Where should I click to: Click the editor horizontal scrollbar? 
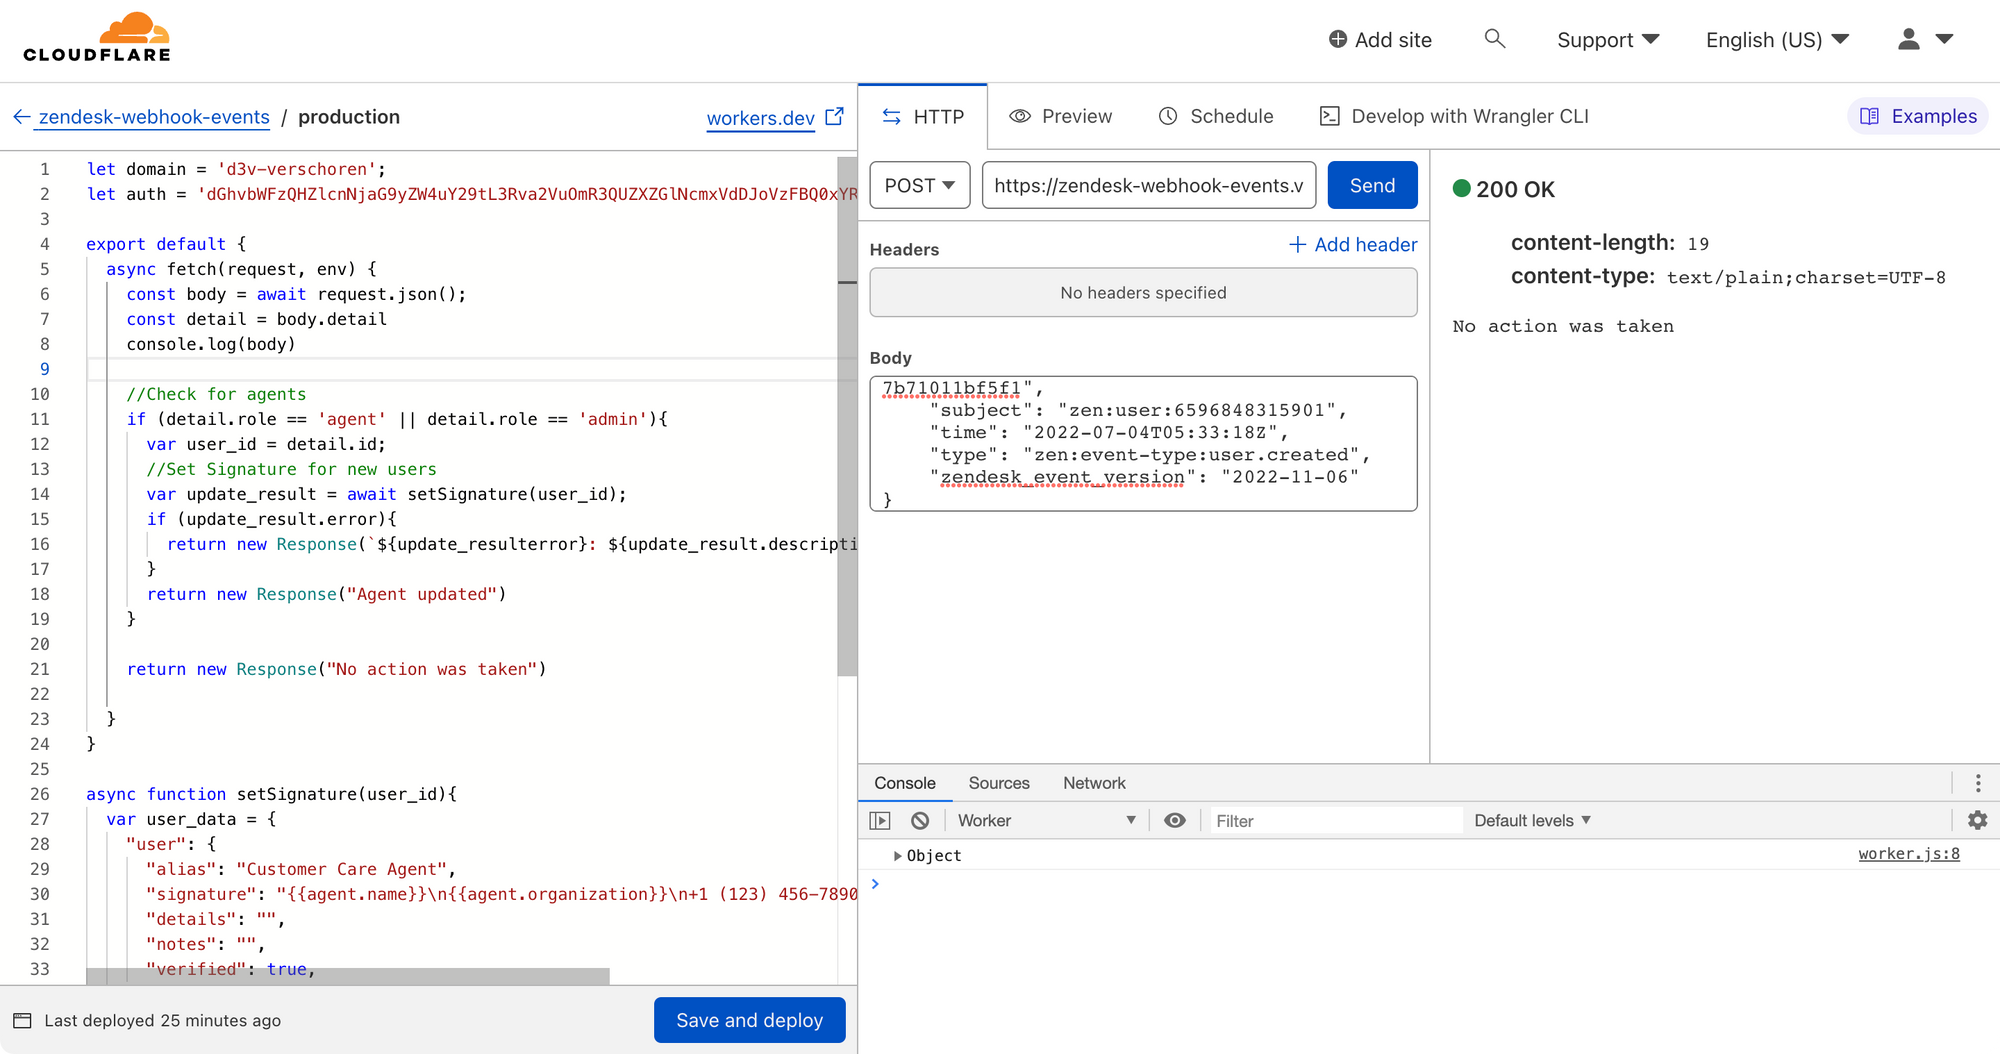tap(348, 976)
